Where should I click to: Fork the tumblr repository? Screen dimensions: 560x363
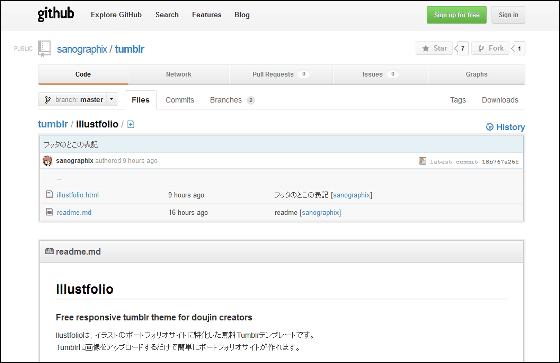(x=490, y=48)
